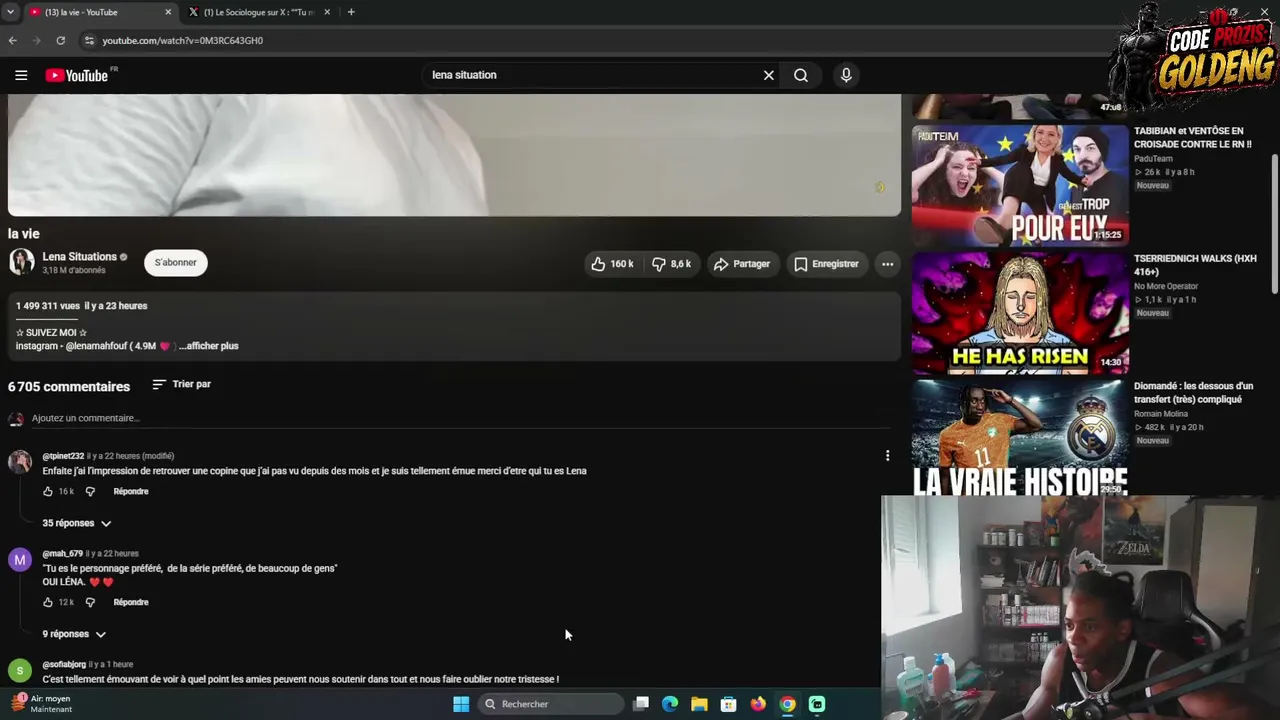Launch Firefox from the taskbar
The width and height of the screenshot is (1280, 720).
[x=758, y=704]
